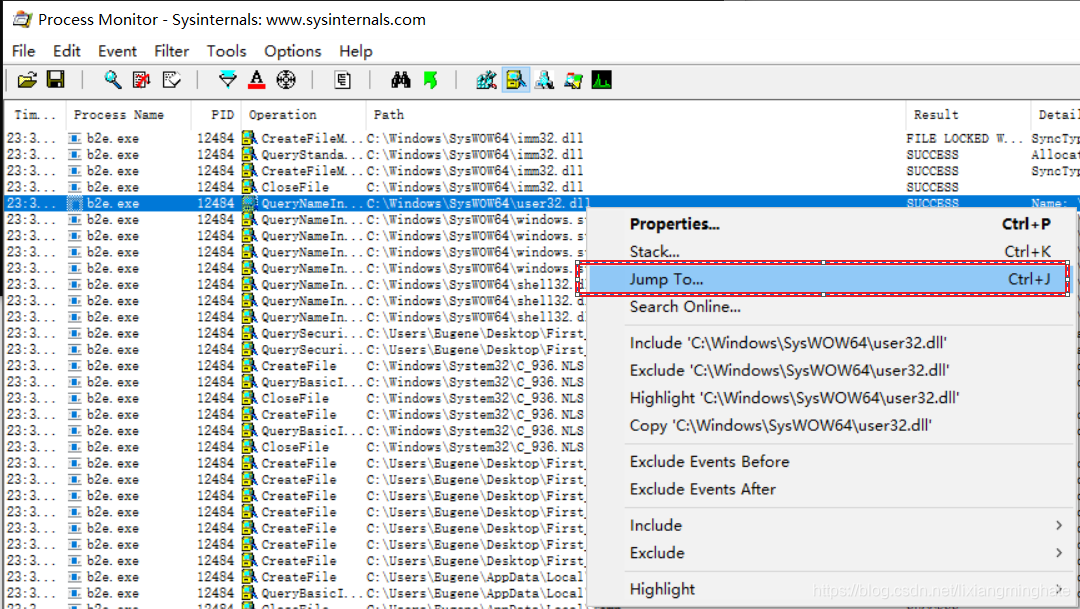The width and height of the screenshot is (1080, 609).
Task: Open the Filter funnel icon
Action: (227, 80)
